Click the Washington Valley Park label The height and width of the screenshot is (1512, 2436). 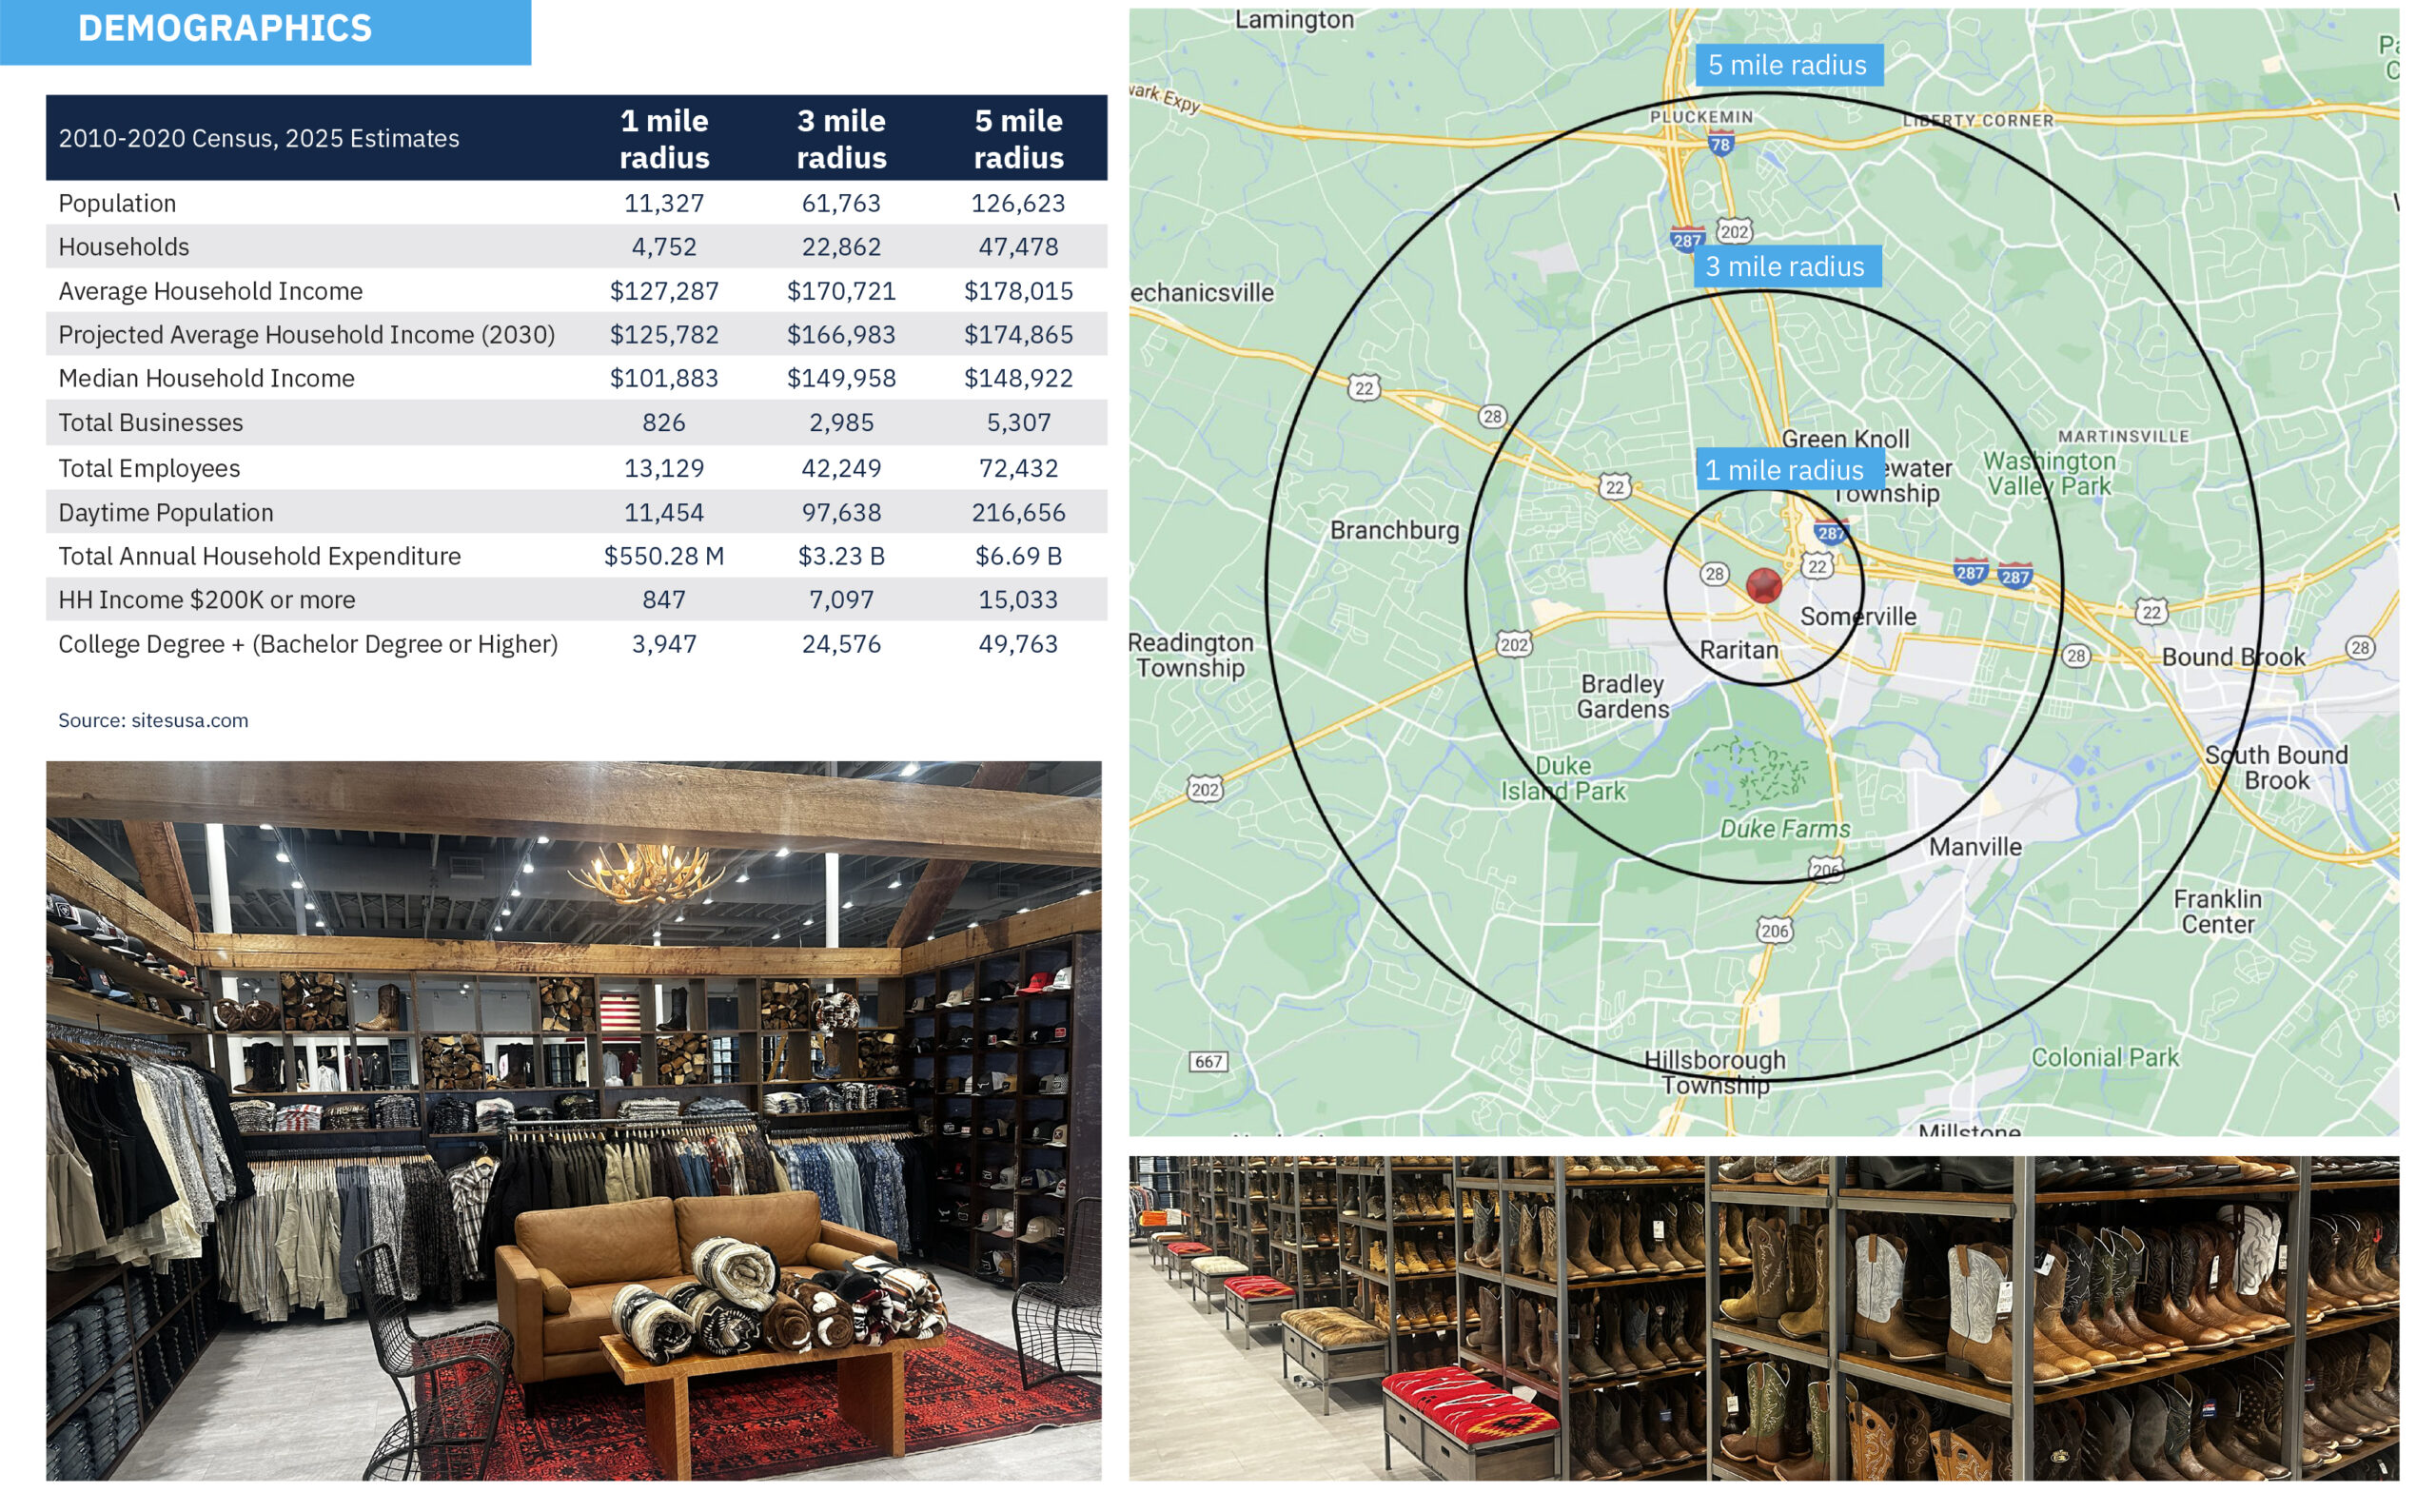point(2050,473)
